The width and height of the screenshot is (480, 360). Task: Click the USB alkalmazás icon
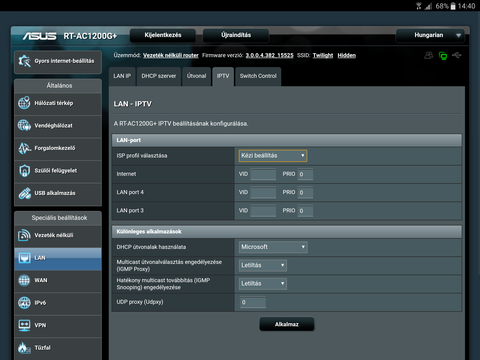(24, 193)
